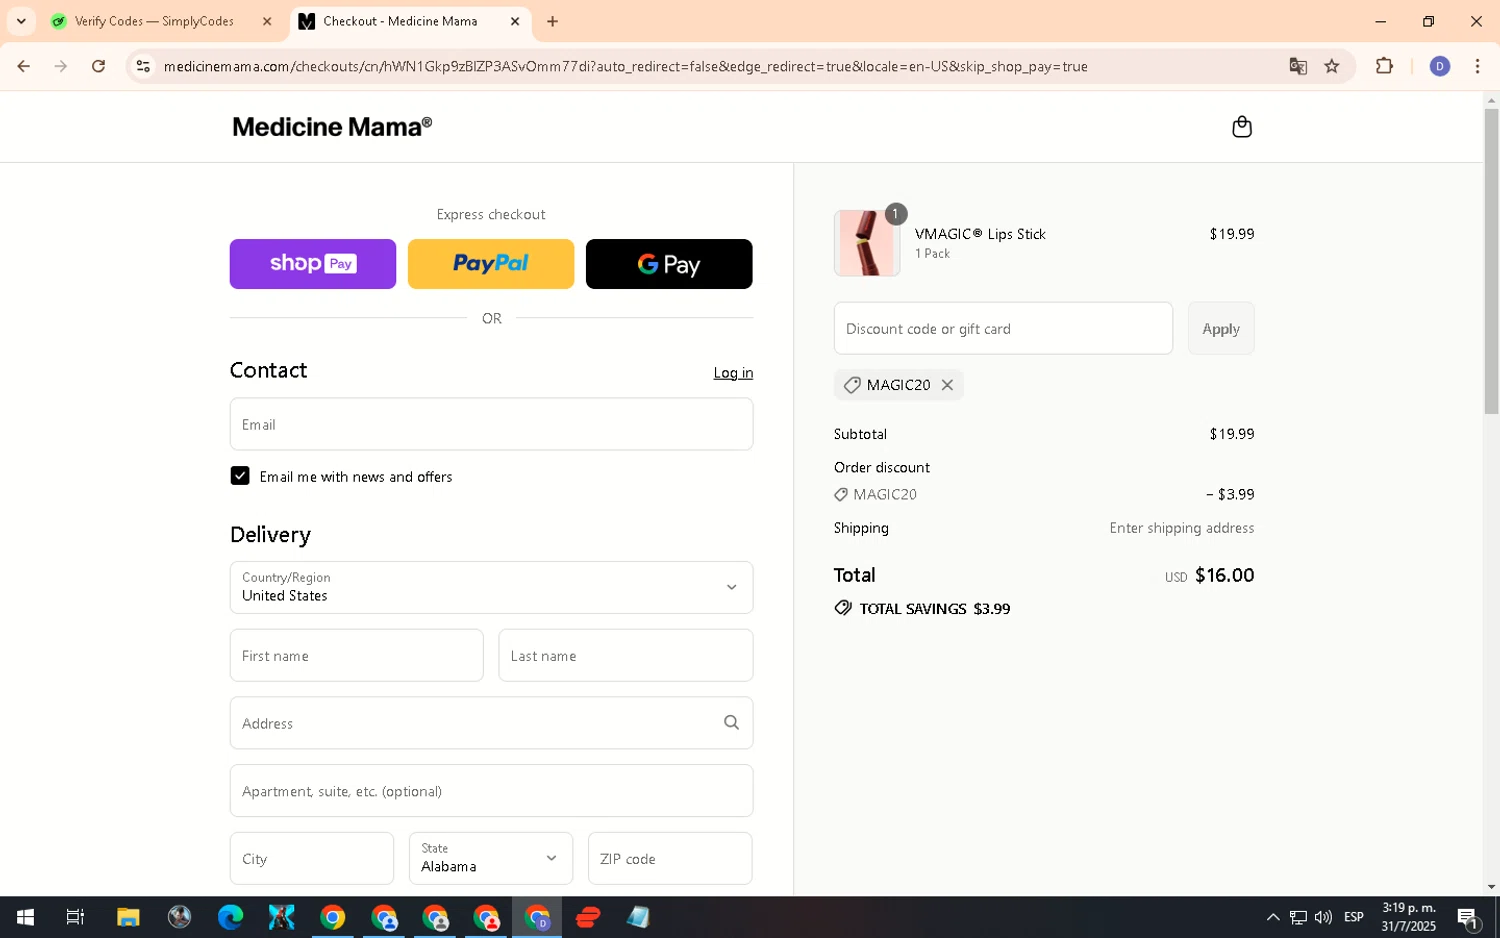
Task: Close the Verify Codes SimplyCodes tab
Action: coord(267,21)
